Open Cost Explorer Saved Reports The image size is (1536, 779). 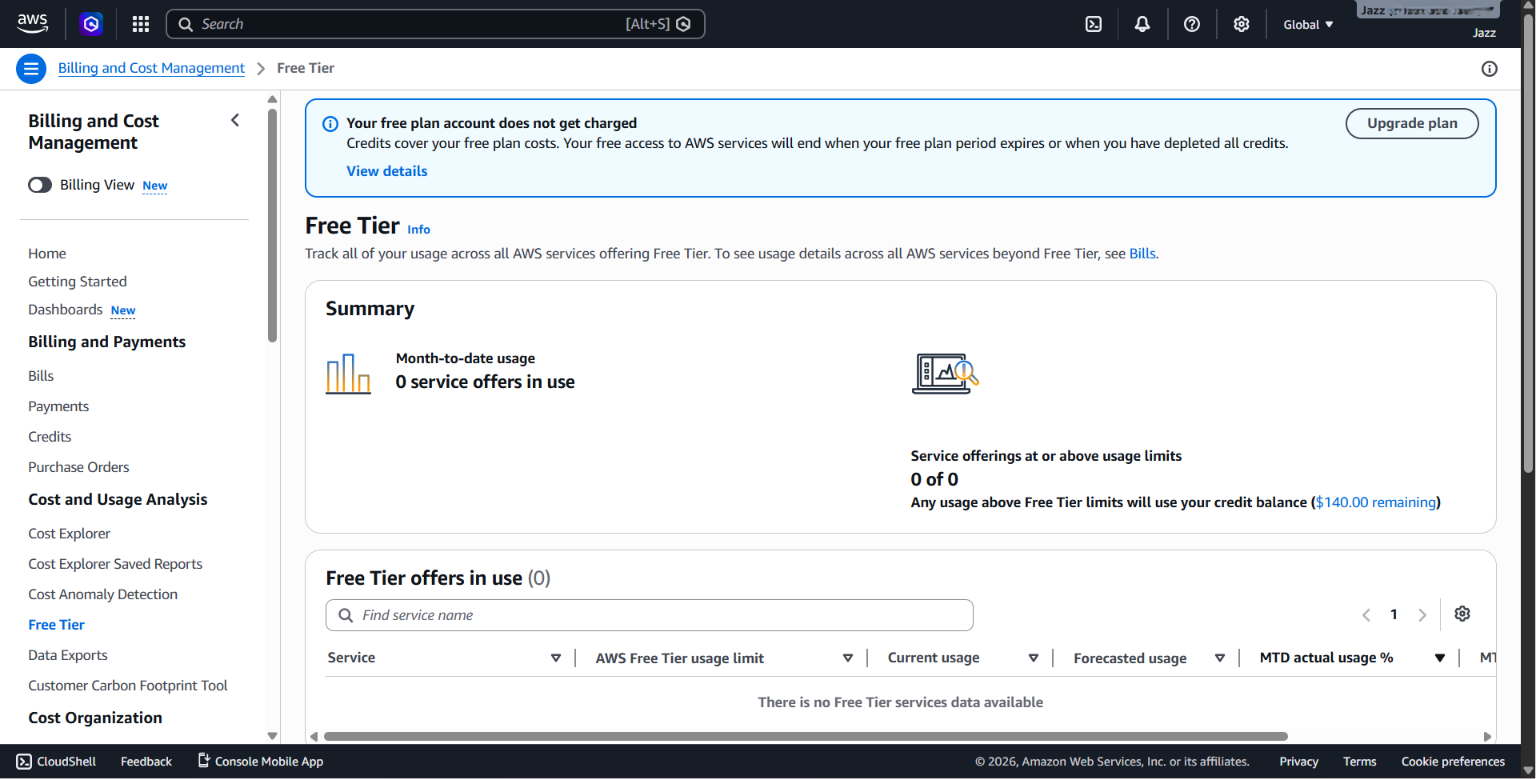(x=115, y=564)
